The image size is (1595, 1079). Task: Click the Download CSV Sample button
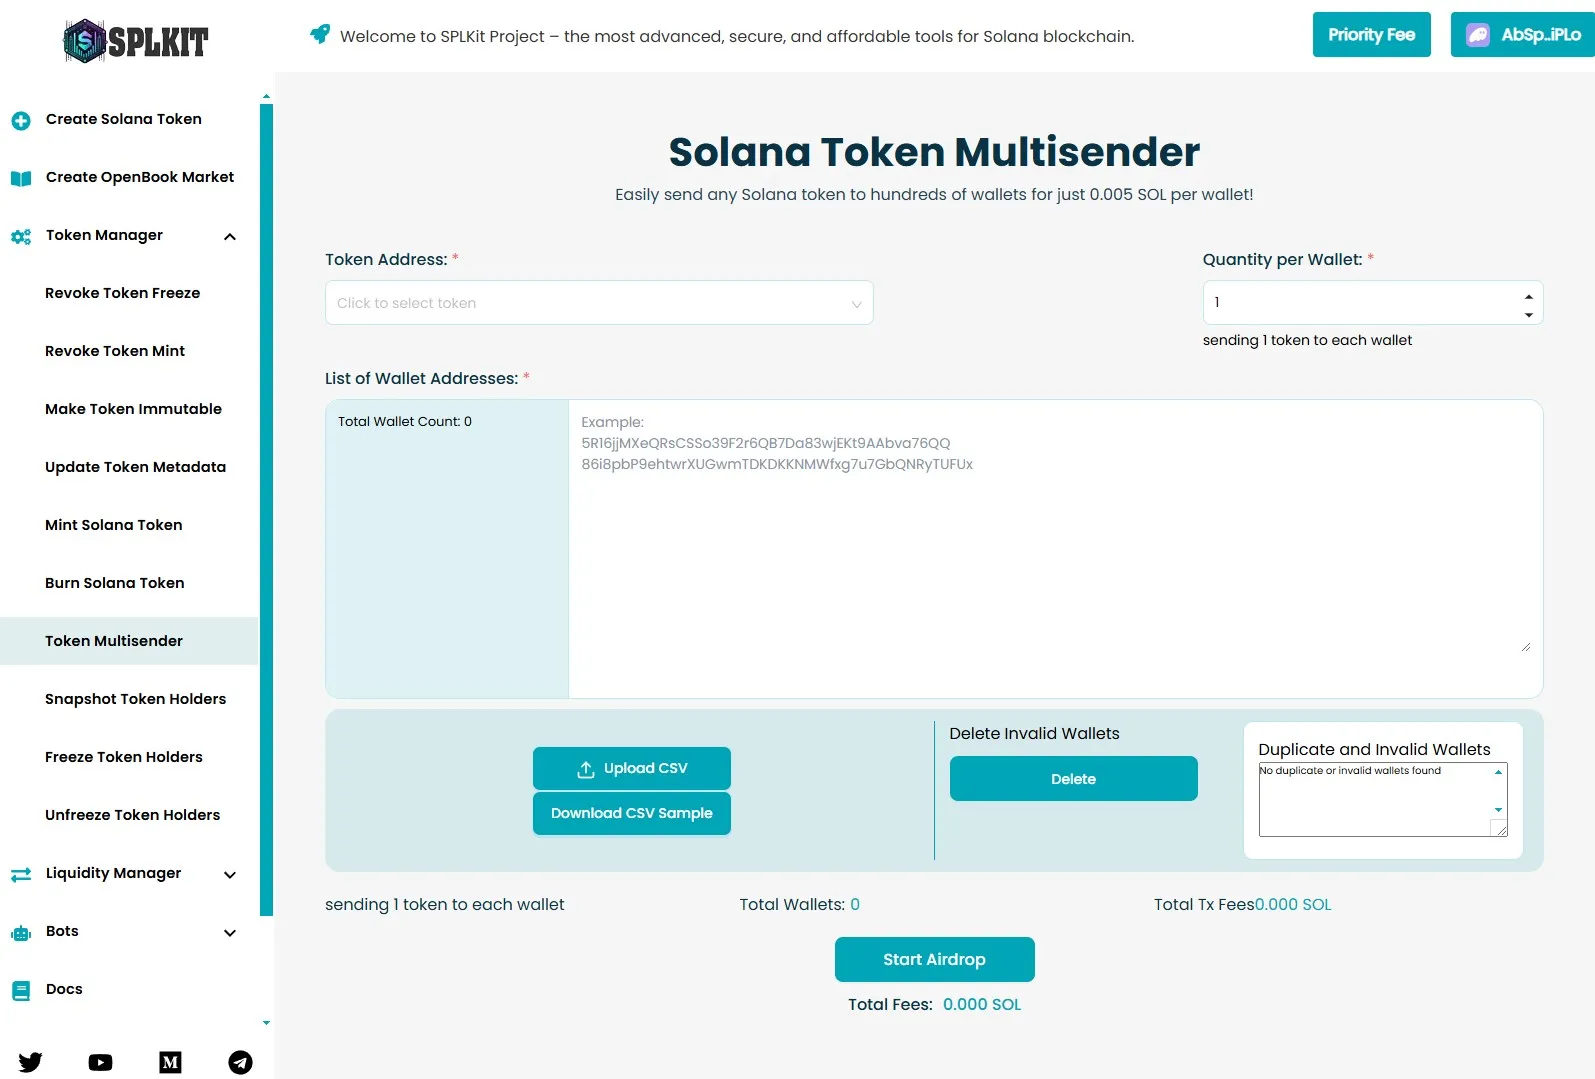point(632,813)
